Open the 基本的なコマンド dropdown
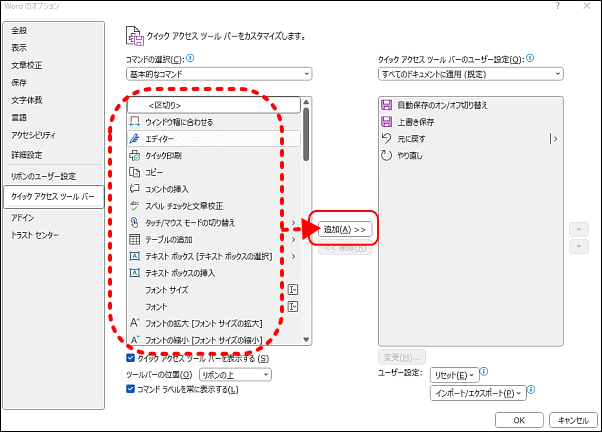Viewport: 602px width, 432px height. click(x=219, y=74)
